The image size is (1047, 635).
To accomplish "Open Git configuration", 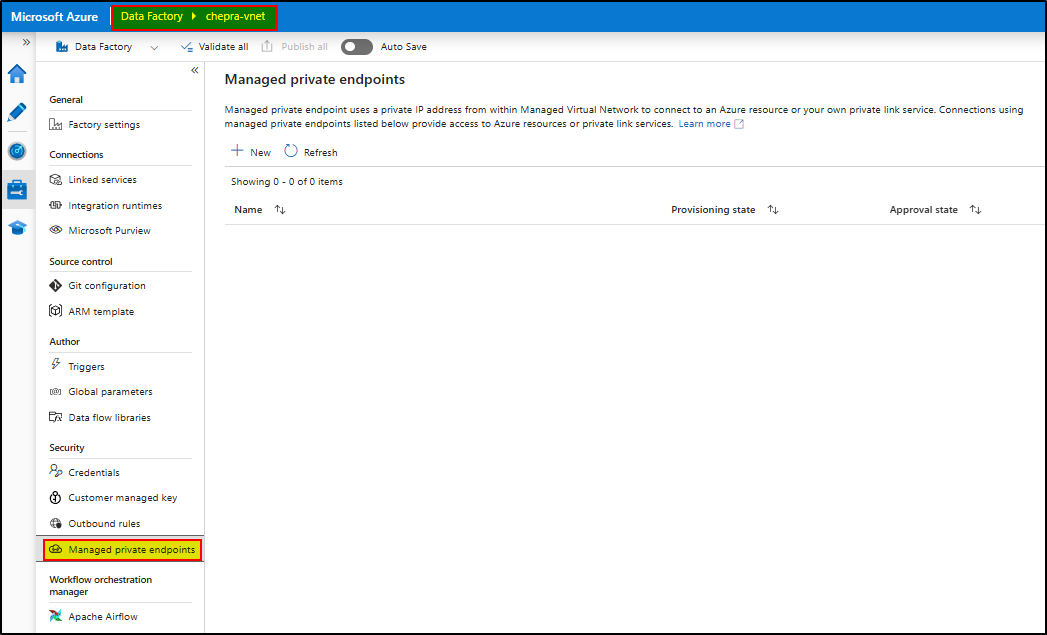I will 107,286.
